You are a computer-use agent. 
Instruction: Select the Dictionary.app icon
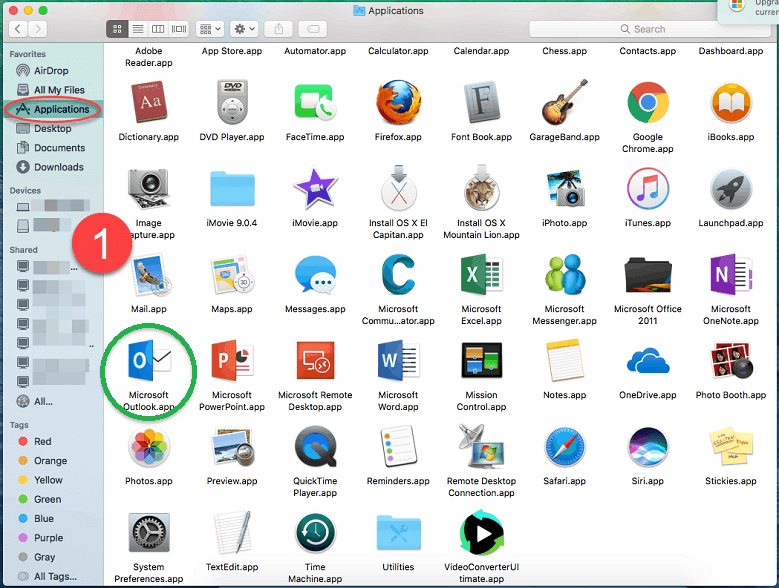coord(149,102)
